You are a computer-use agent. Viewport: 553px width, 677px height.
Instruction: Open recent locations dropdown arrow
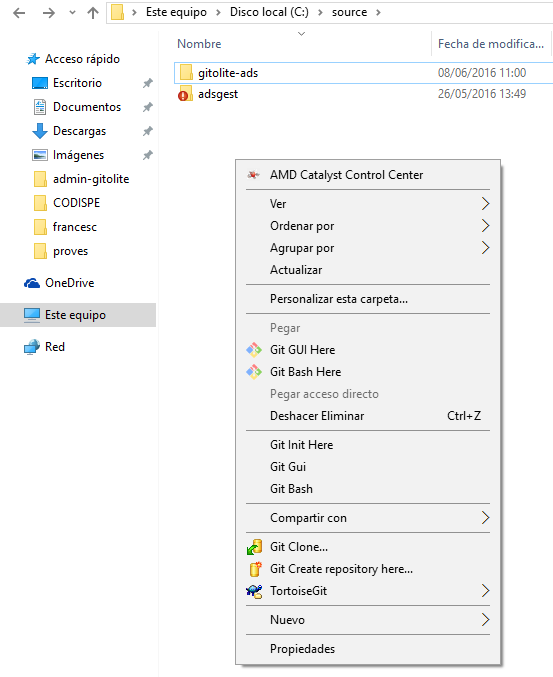coord(72,13)
